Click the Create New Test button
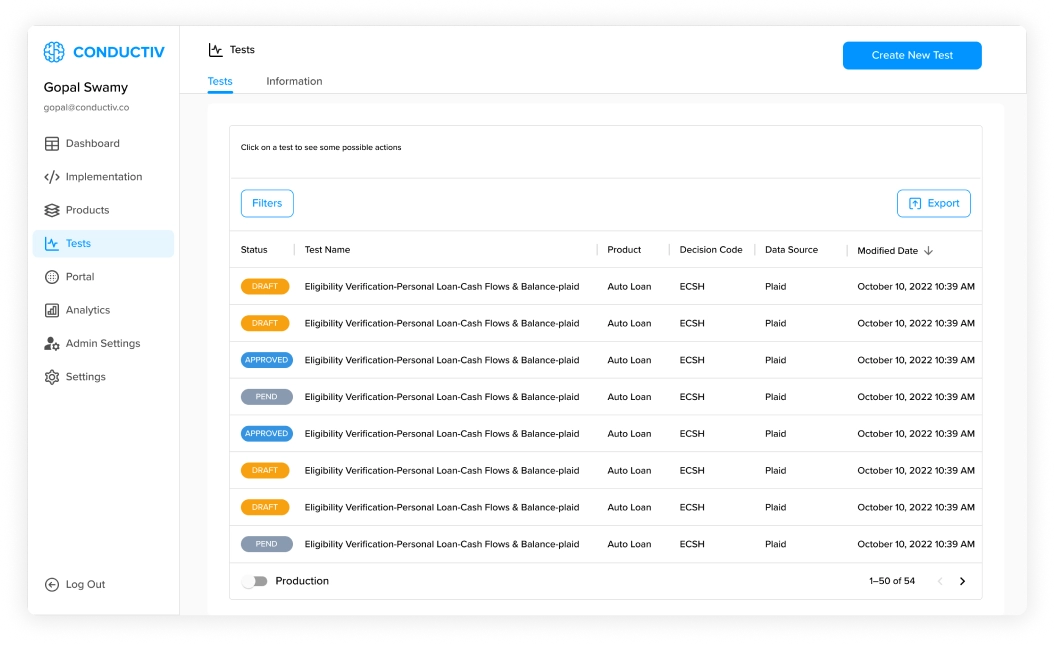The image size is (1054, 645). click(911, 55)
